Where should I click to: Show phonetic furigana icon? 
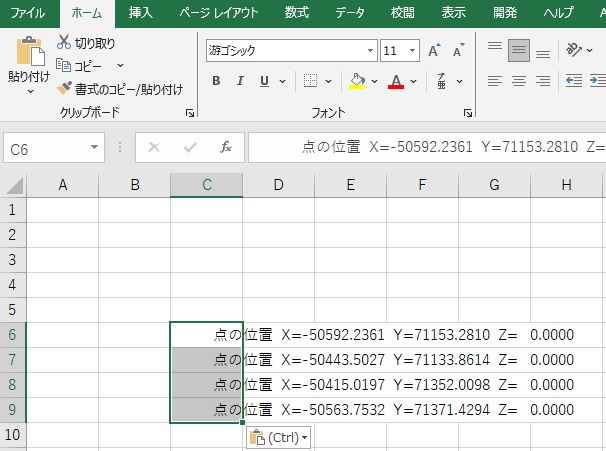(442, 81)
